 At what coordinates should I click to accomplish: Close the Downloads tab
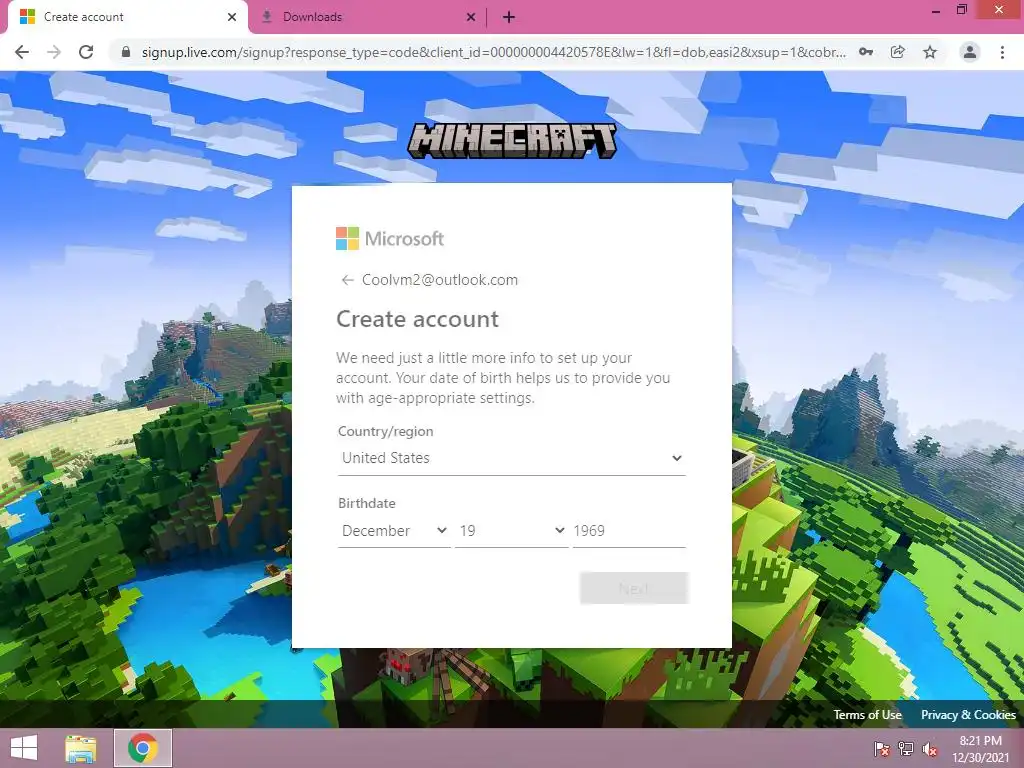pos(471,17)
